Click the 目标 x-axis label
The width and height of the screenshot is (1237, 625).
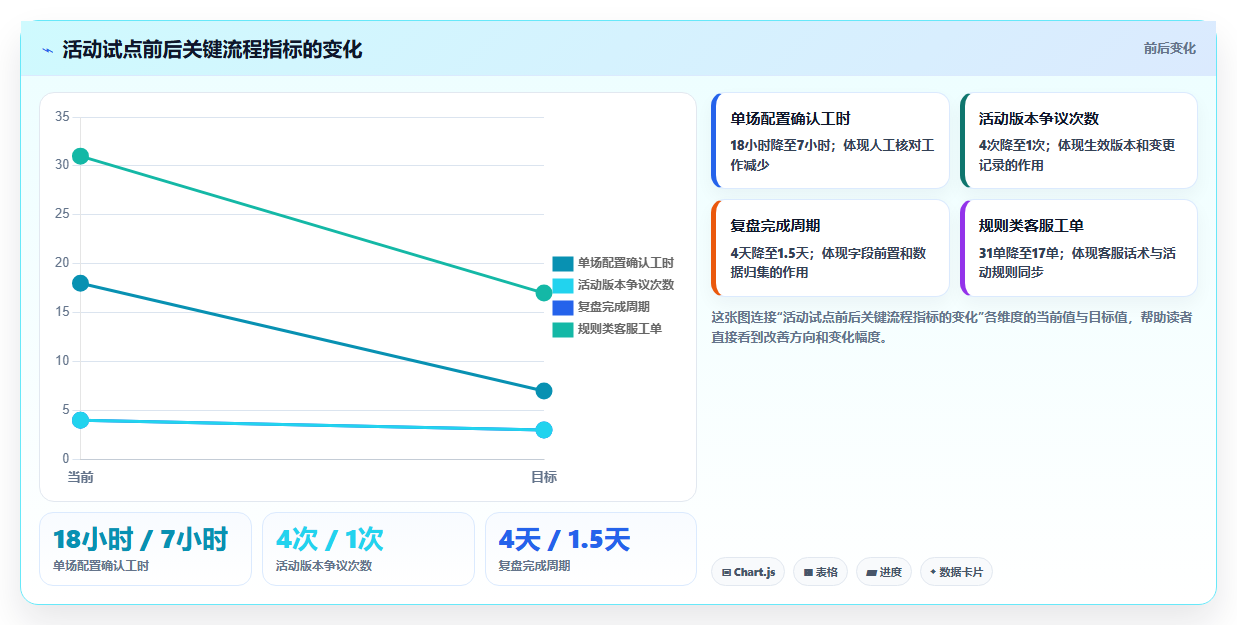[x=544, y=477]
